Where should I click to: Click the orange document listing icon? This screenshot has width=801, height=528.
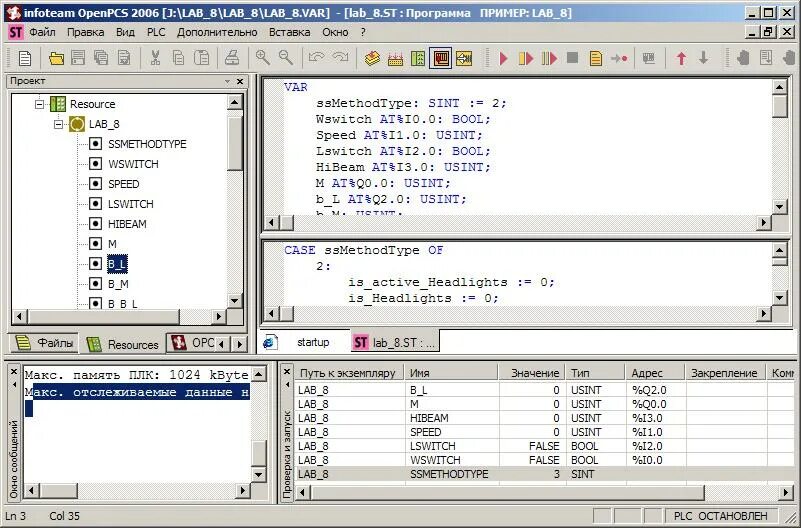(x=596, y=58)
